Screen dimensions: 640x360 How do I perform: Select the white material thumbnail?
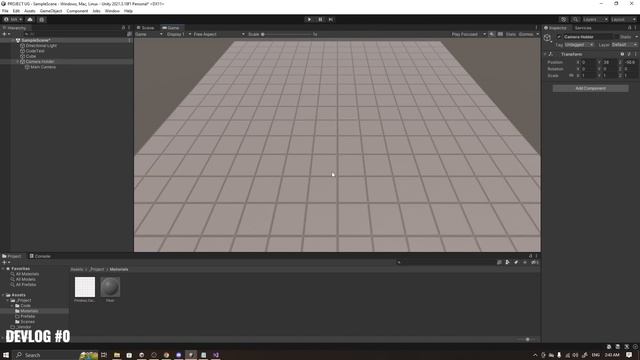coord(85,287)
